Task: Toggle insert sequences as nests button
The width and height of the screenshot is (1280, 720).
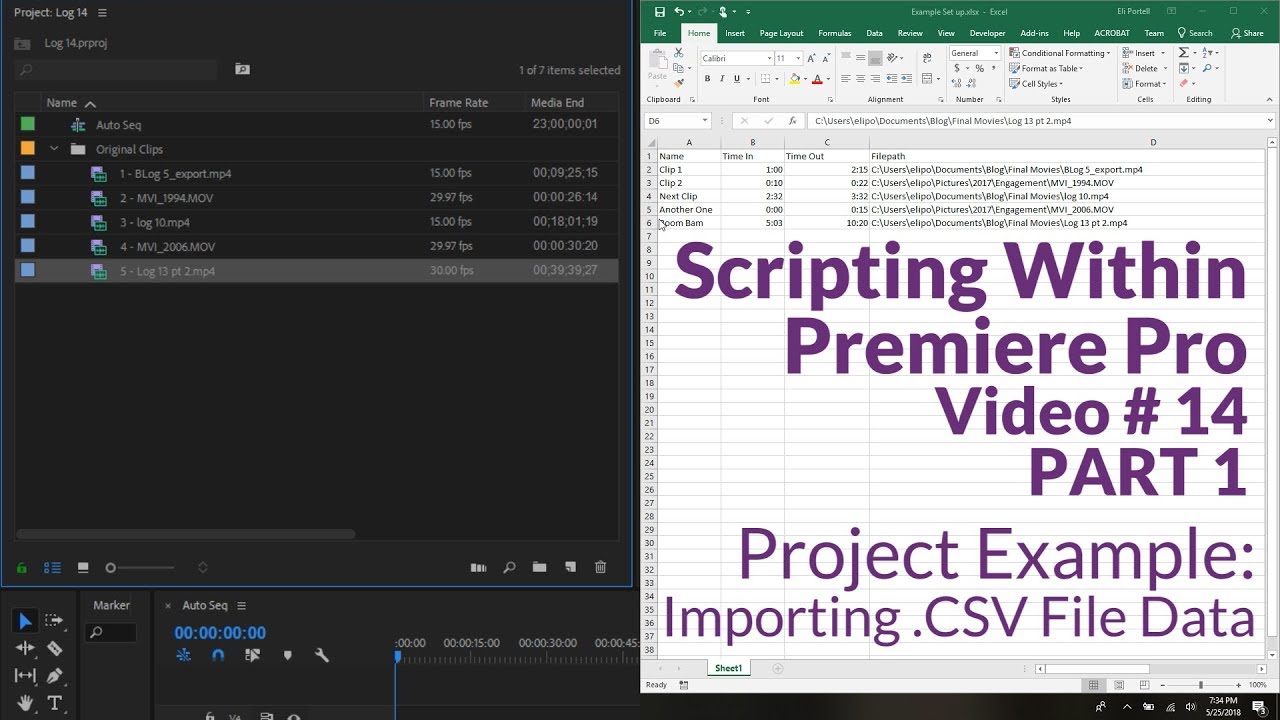Action: (184, 655)
